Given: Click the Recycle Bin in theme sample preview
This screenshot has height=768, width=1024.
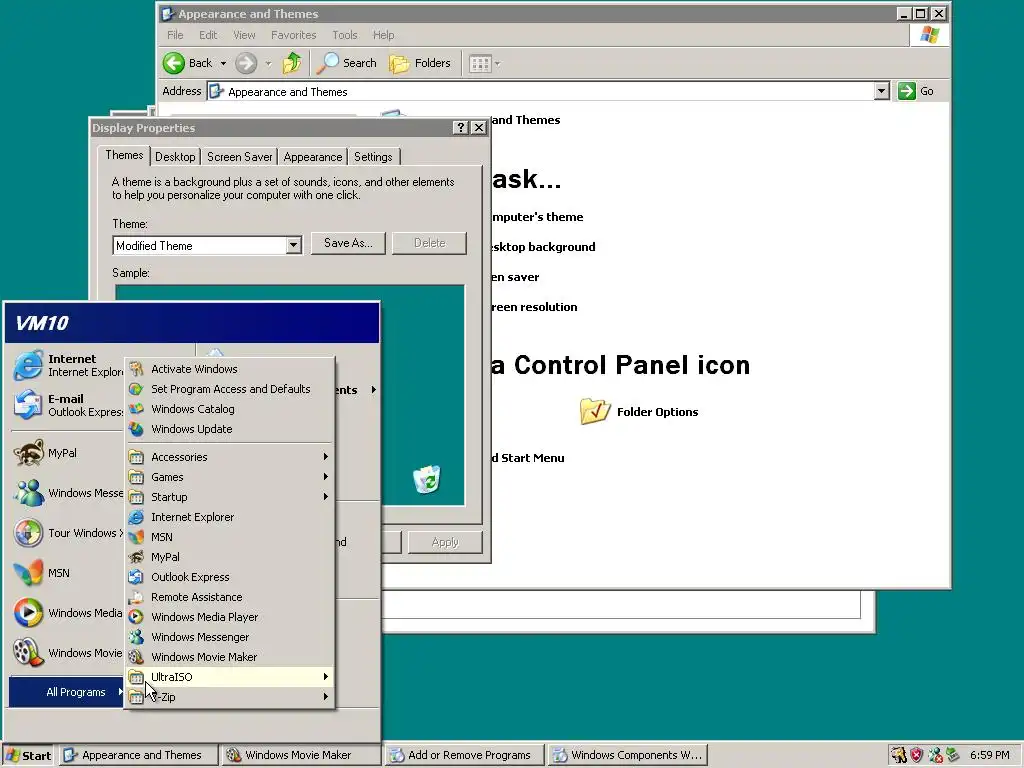Looking at the screenshot, I should [x=426, y=479].
